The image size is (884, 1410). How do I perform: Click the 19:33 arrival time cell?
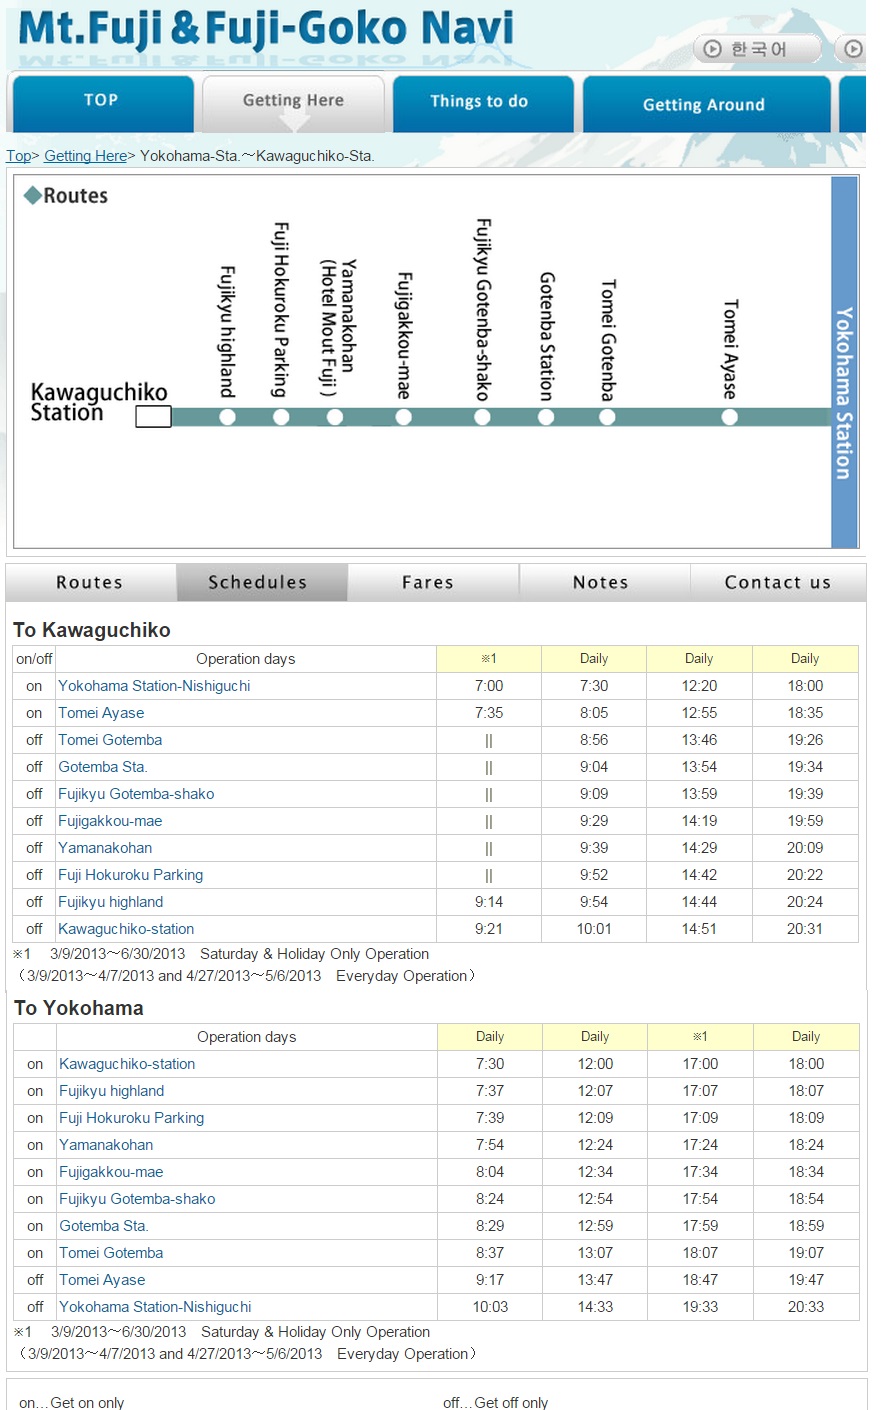700,1307
